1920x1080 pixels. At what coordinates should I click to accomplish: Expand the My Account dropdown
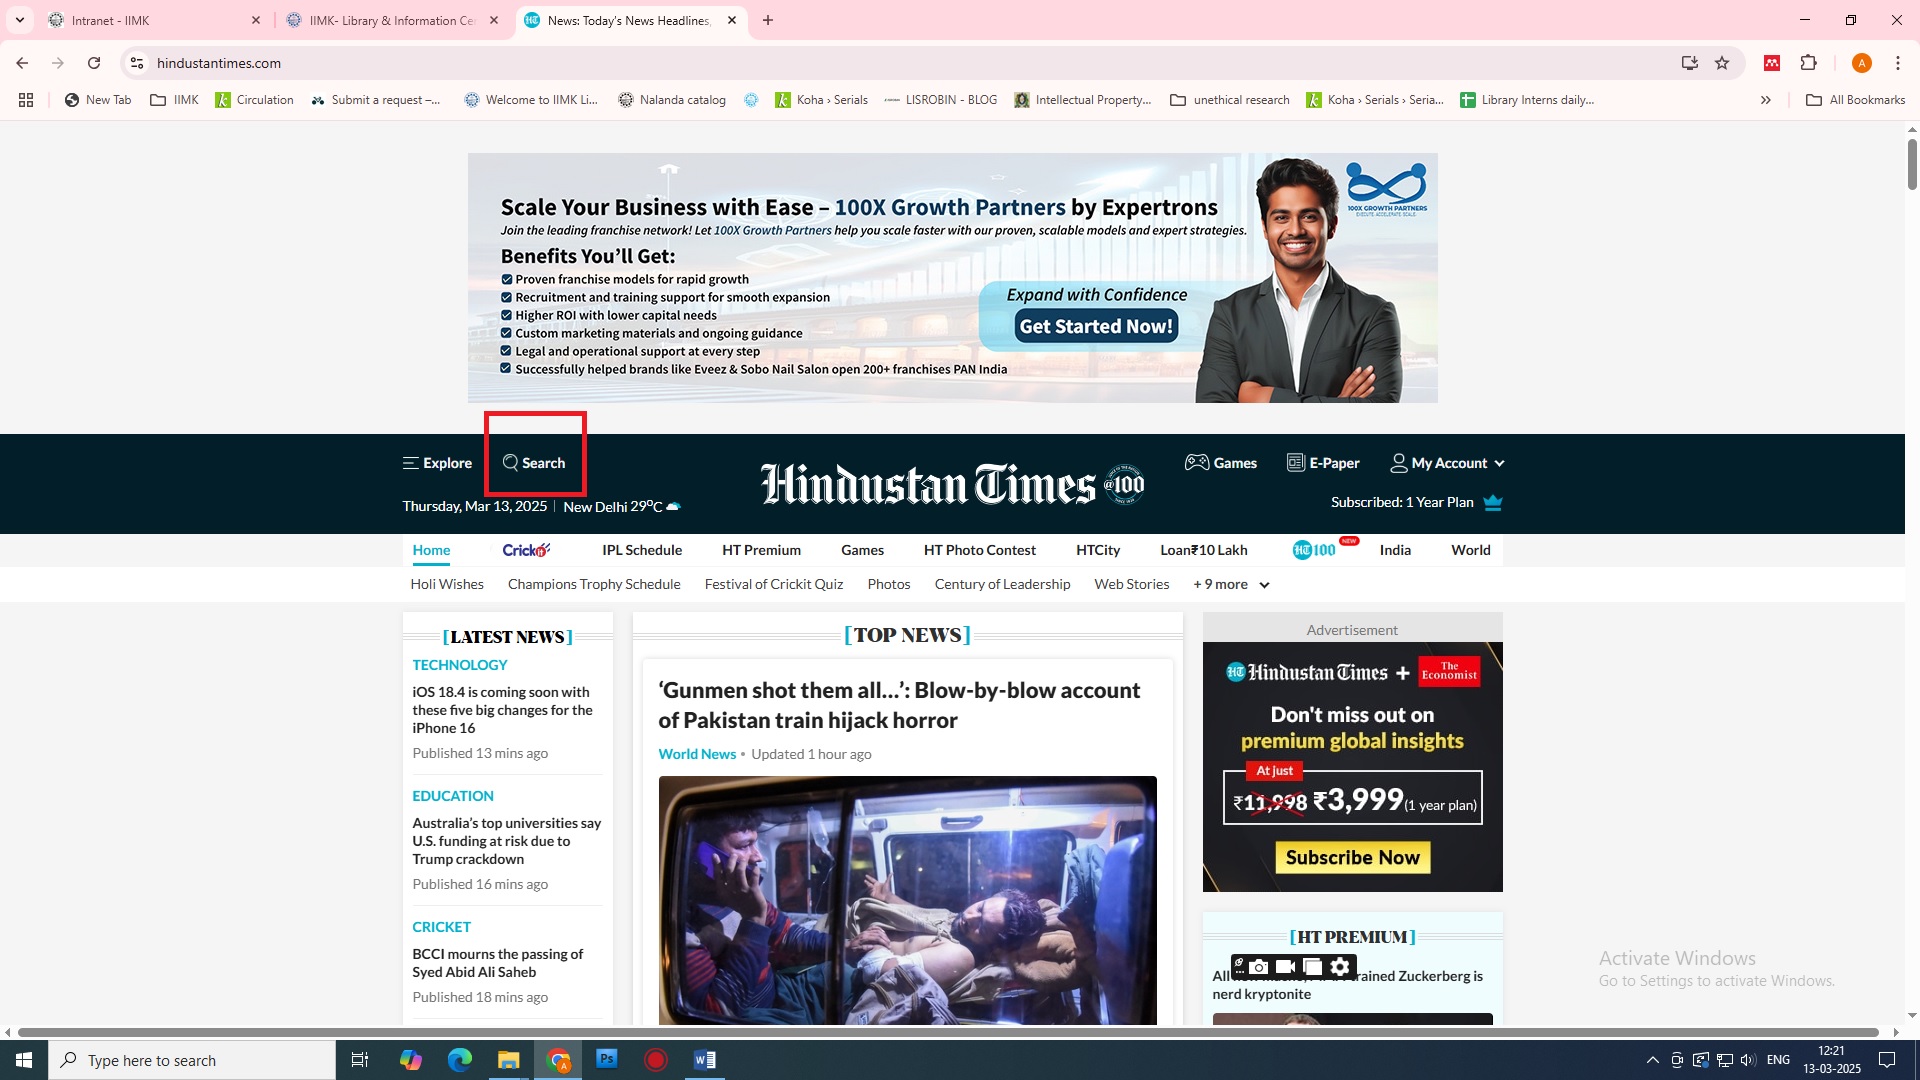(1498, 463)
